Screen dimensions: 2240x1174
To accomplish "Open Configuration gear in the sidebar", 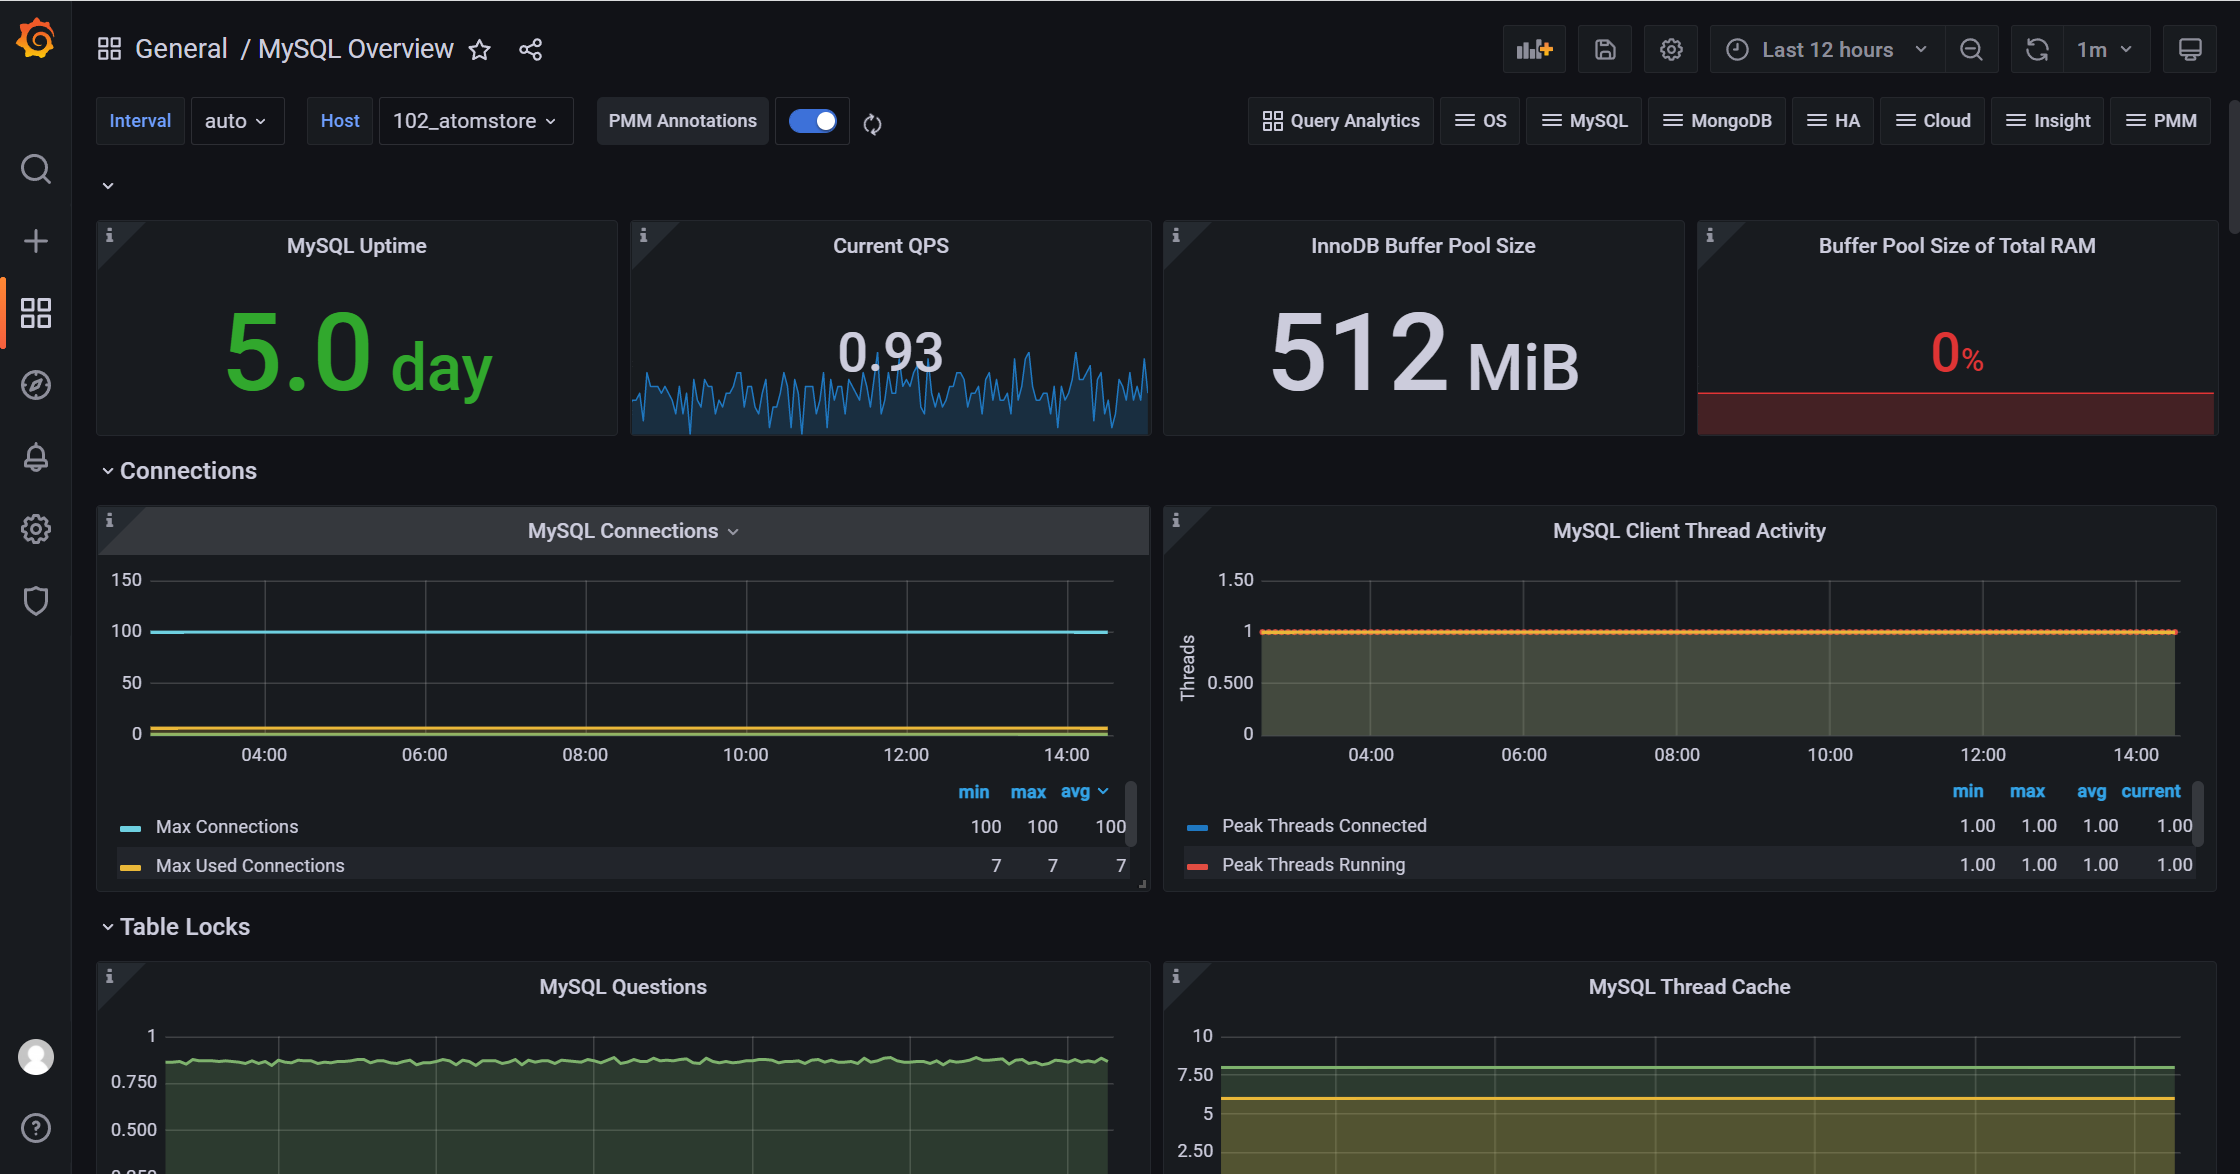I will [x=36, y=529].
